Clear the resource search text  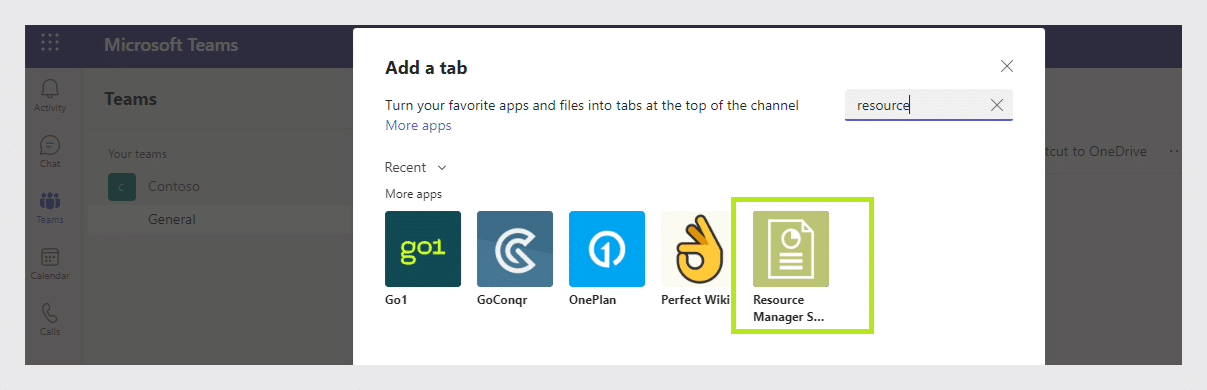pos(997,105)
